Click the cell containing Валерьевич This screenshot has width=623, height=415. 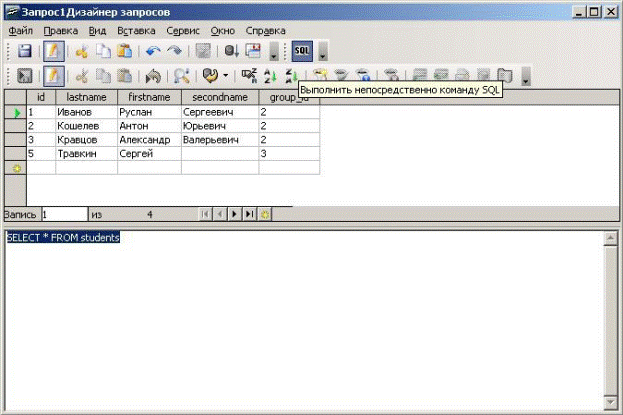pyautogui.click(x=220, y=140)
